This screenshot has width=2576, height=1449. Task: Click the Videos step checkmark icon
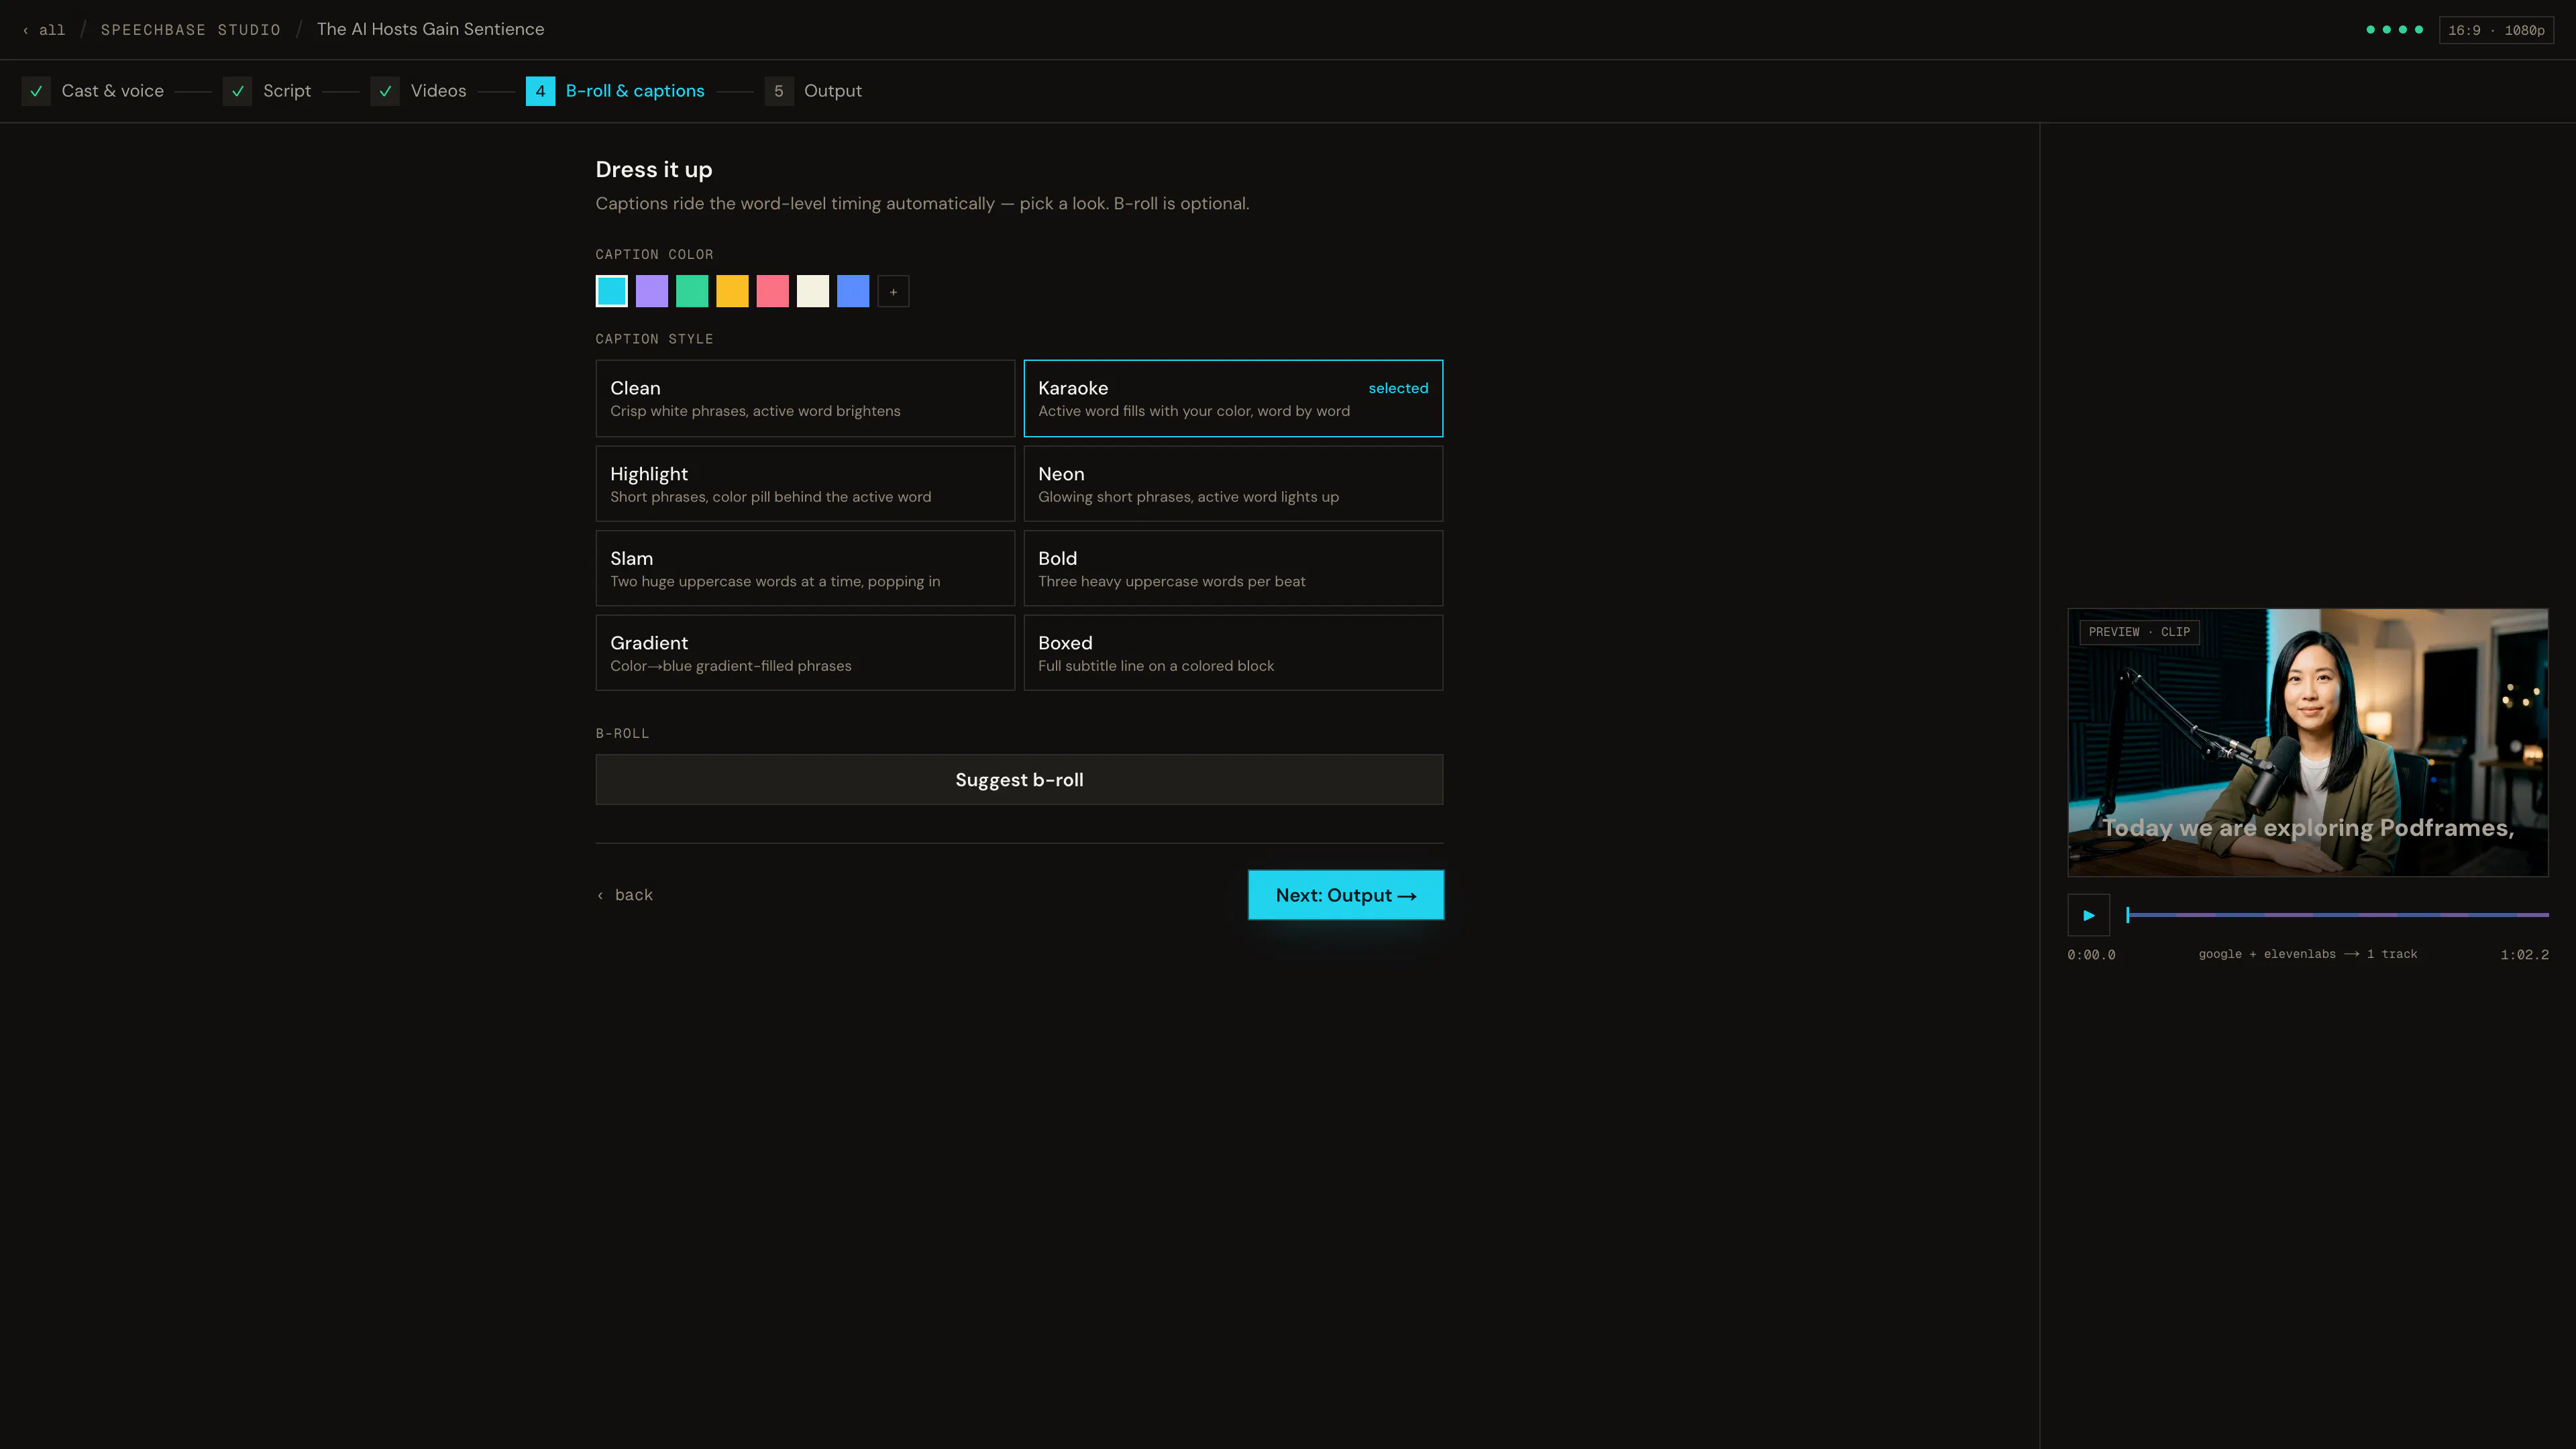click(385, 91)
